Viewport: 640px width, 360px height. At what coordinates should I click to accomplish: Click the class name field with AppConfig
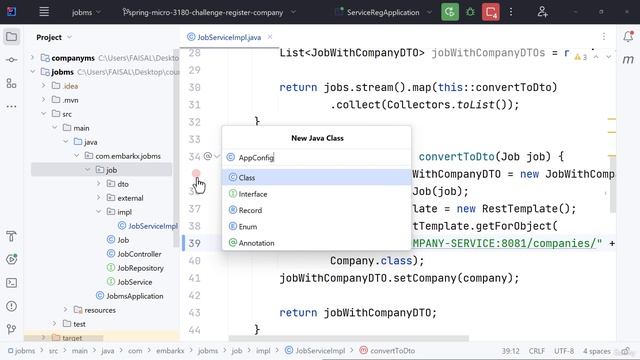coord(316,157)
